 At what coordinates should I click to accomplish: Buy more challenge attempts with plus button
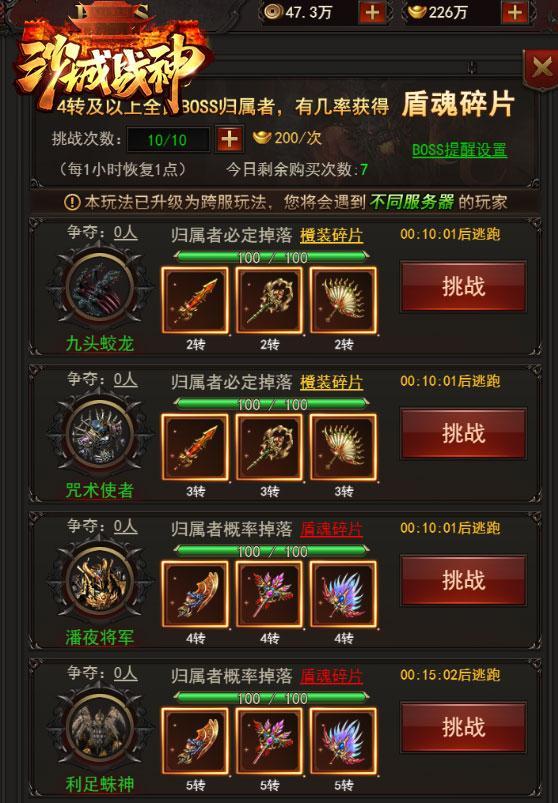[x=229, y=139]
